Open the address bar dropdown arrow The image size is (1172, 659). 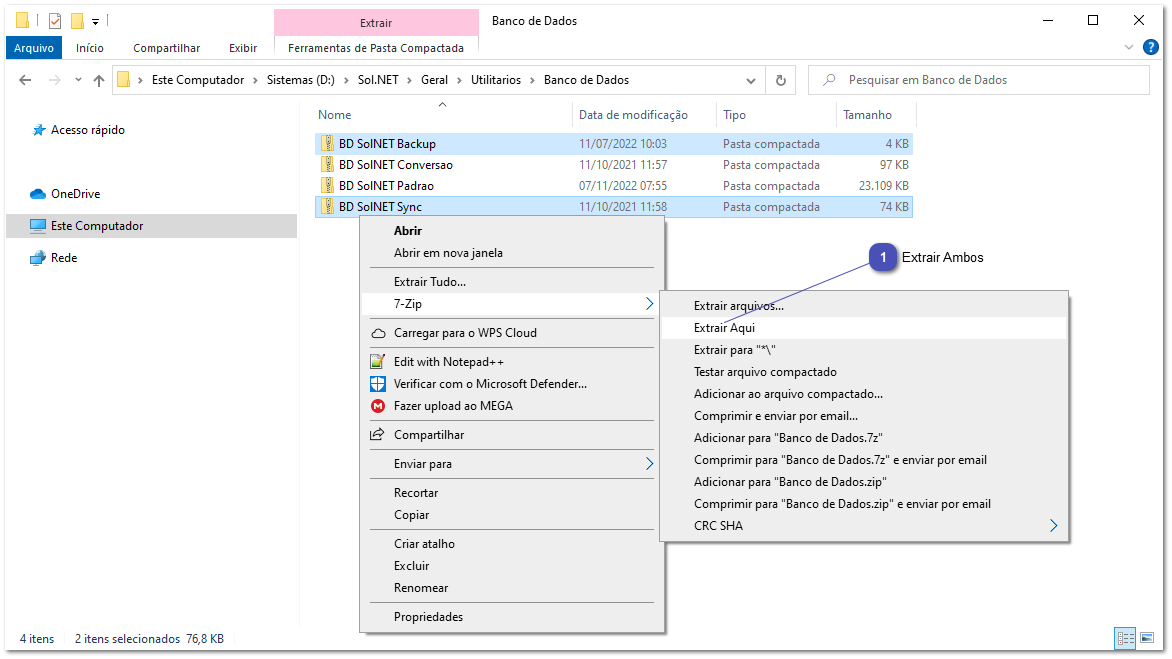point(750,79)
